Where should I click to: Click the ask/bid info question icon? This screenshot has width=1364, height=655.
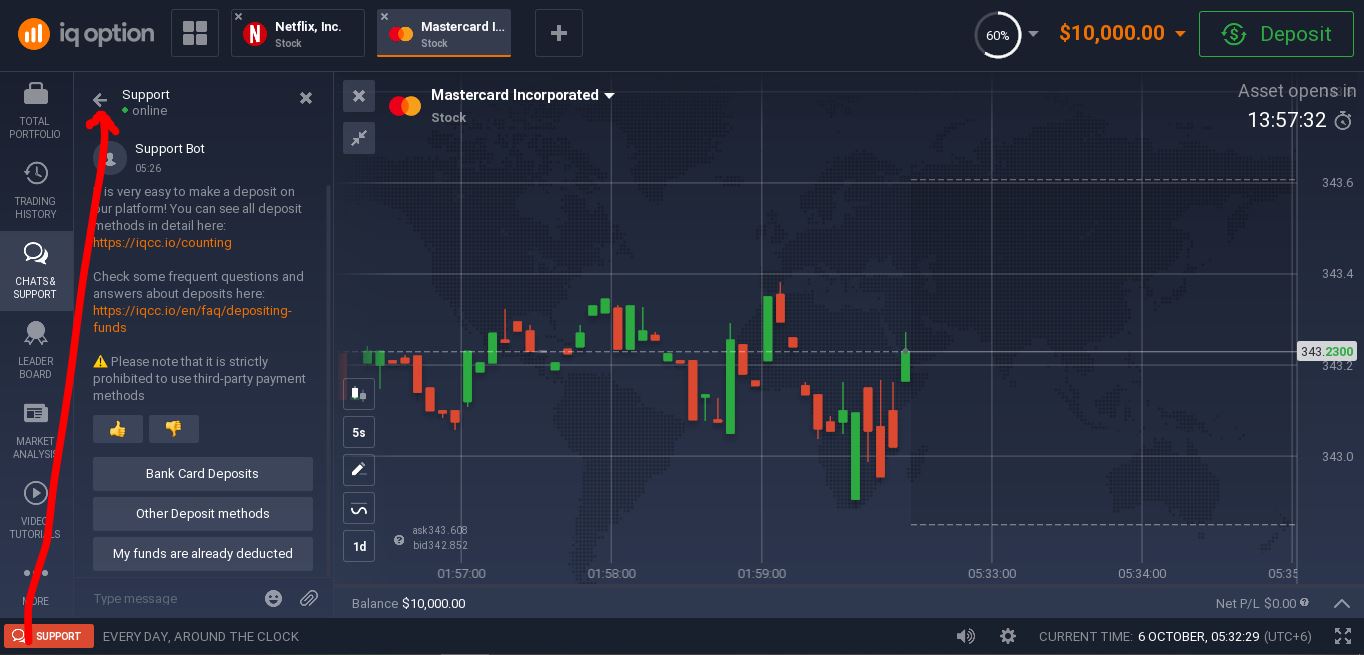coord(399,540)
